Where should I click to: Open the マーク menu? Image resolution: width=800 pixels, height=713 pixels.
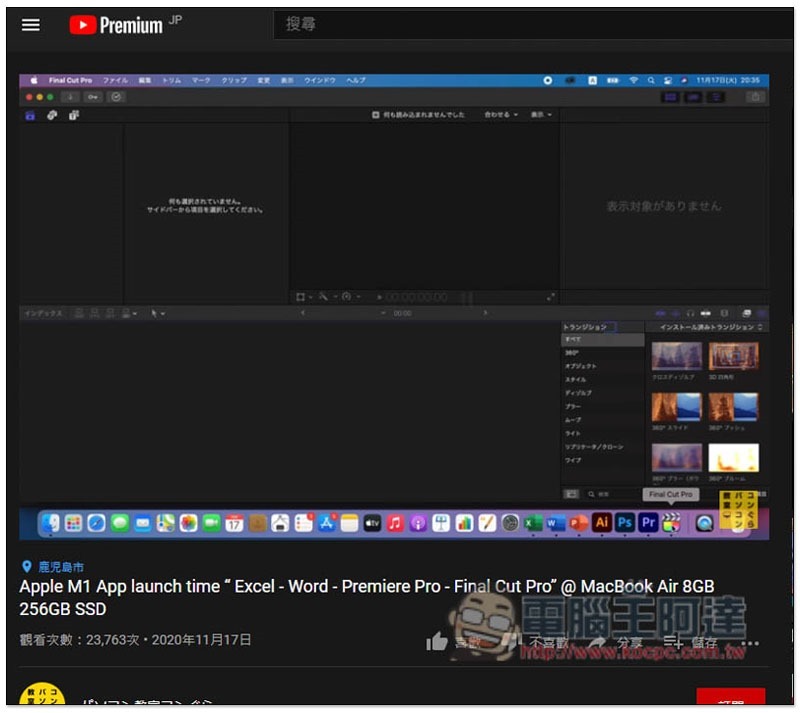click(201, 80)
